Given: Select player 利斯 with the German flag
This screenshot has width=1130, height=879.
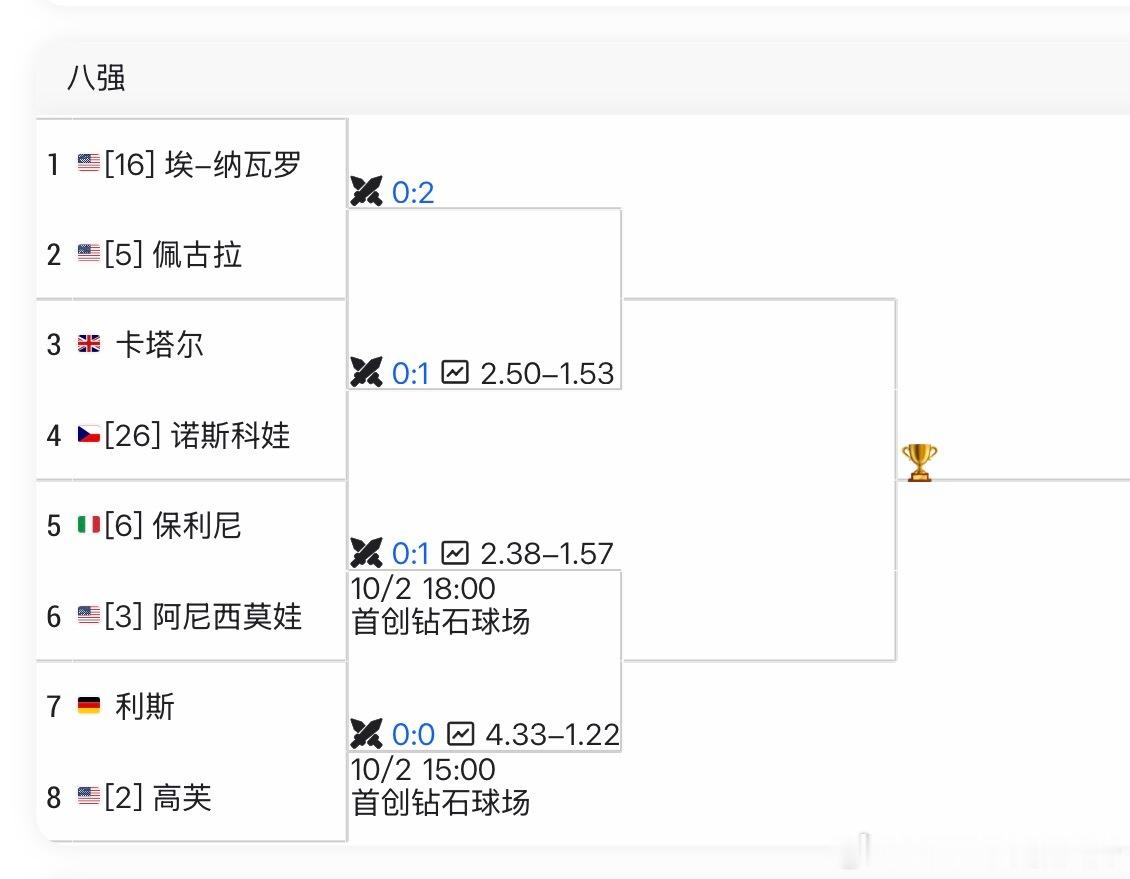Looking at the screenshot, I should (145, 707).
